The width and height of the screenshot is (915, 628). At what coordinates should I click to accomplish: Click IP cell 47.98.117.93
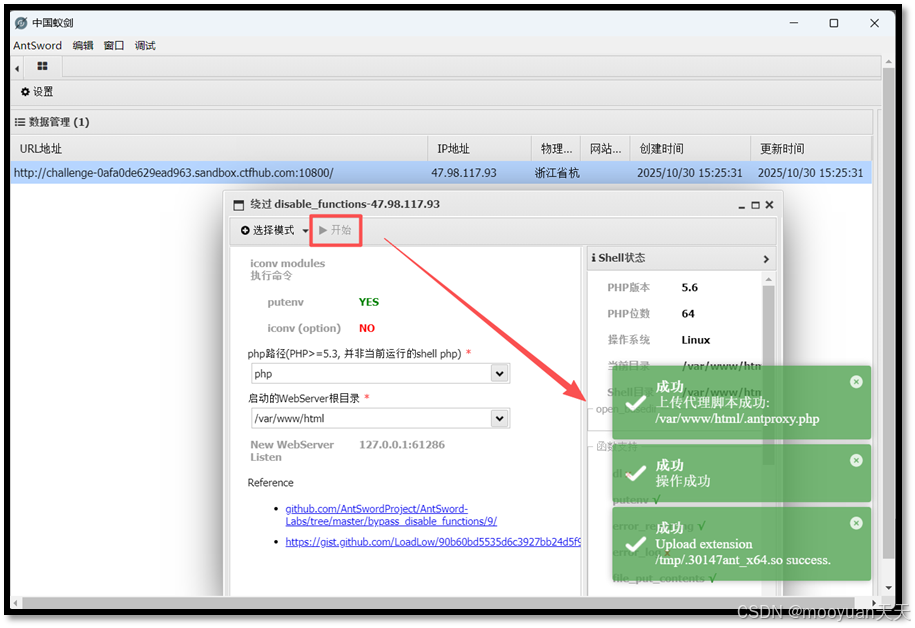464,173
